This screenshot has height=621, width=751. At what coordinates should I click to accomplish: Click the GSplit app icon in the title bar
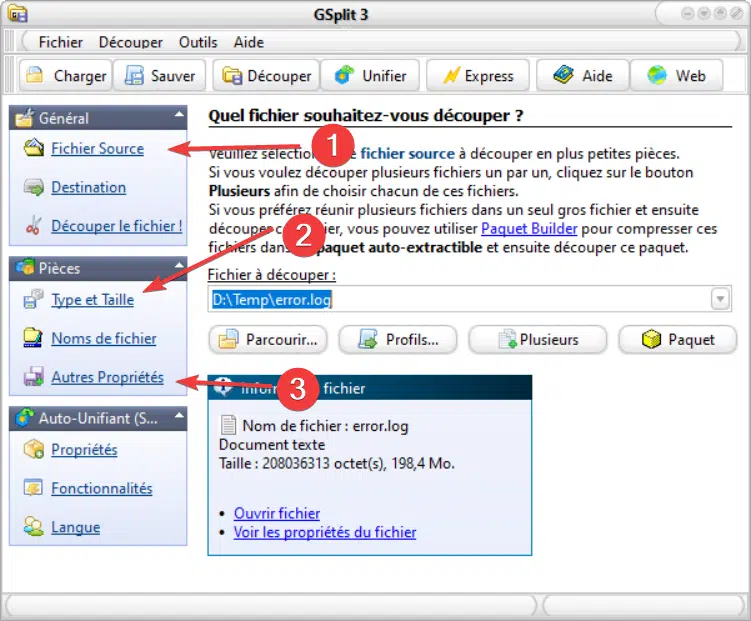pos(18,13)
